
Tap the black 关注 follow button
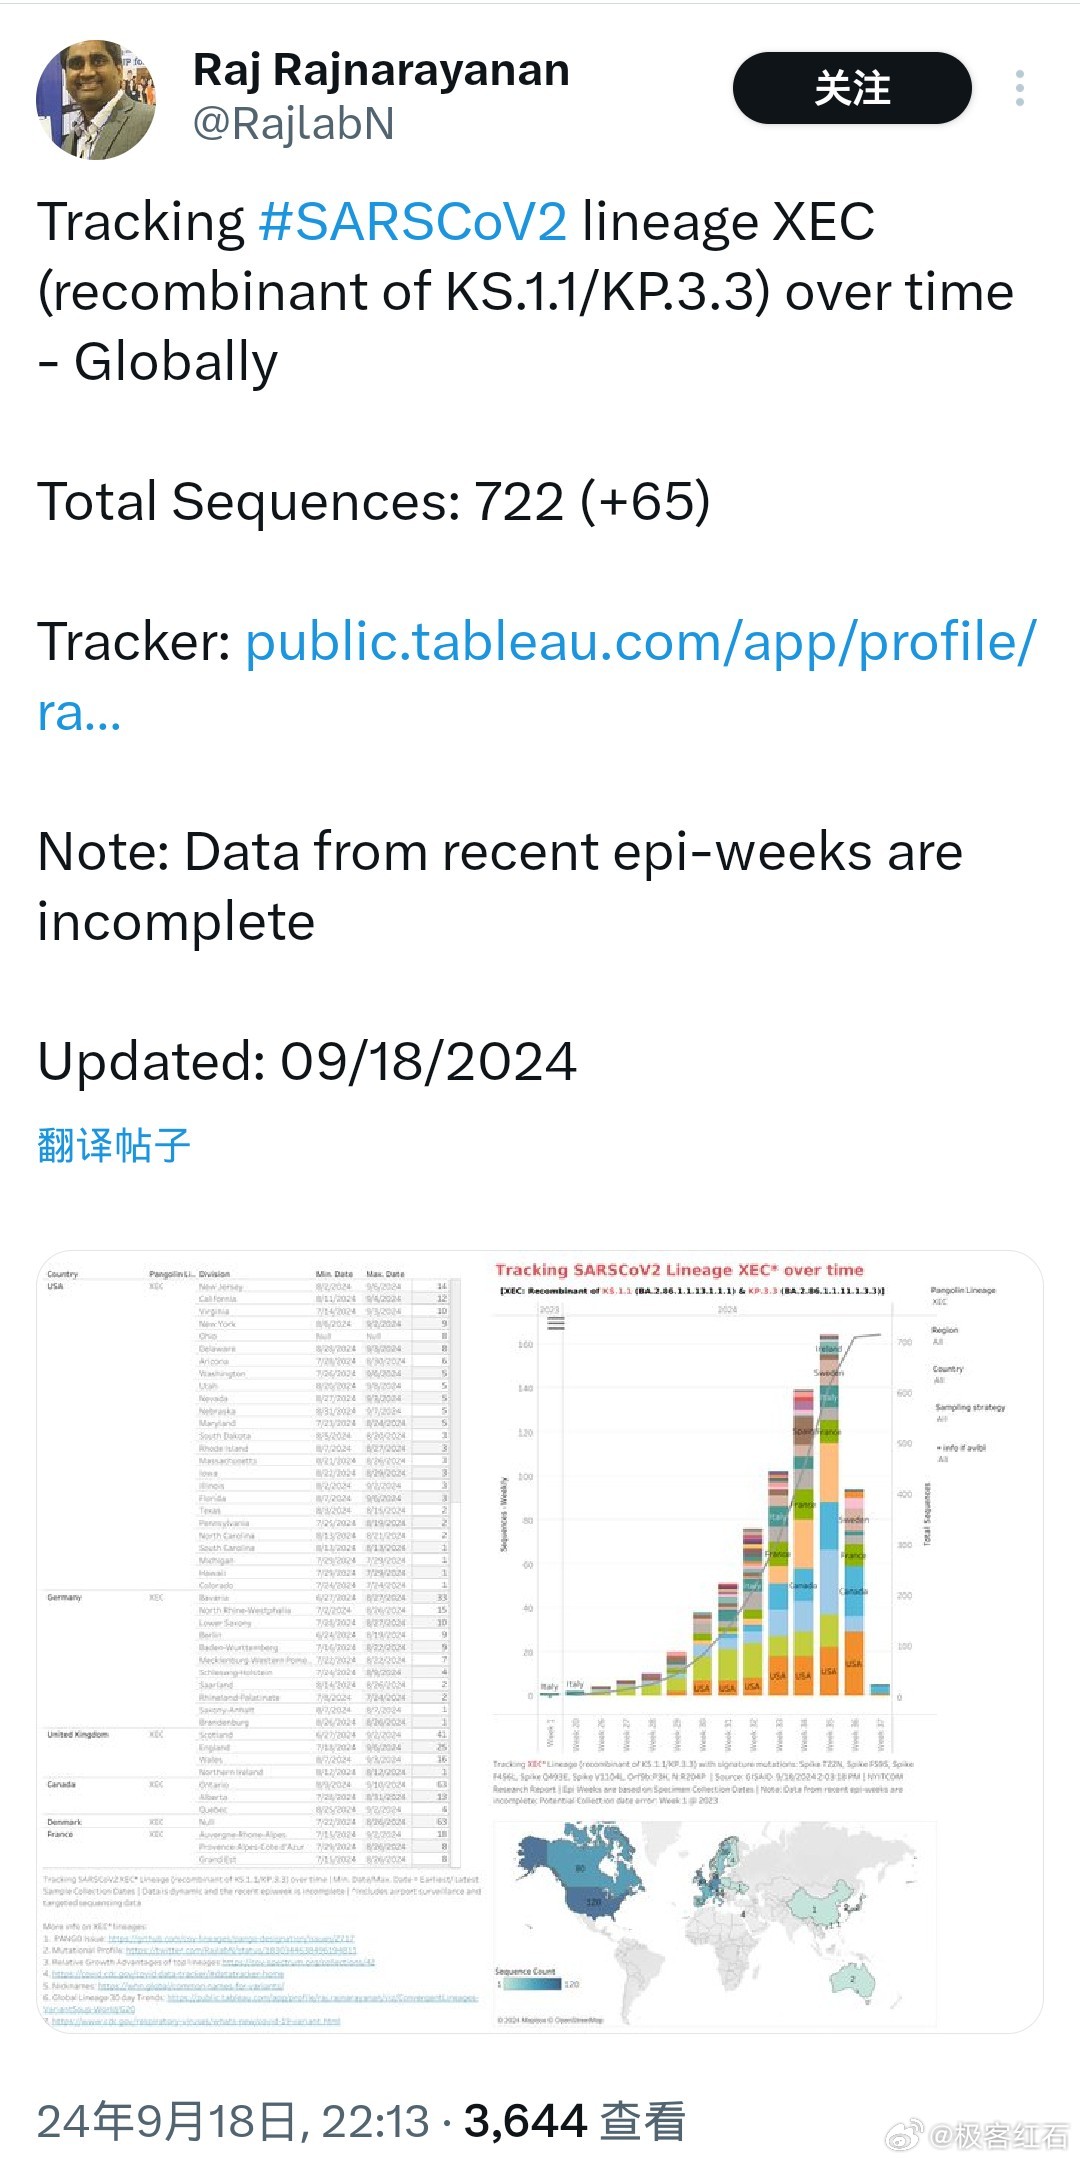pyautogui.click(x=852, y=88)
